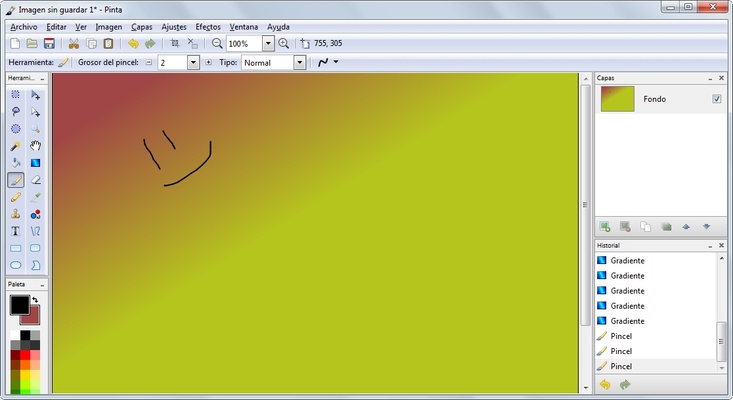Screen dimensions: 733x400
Task: Select the Paint Bucket tool
Action: [x=15, y=163]
